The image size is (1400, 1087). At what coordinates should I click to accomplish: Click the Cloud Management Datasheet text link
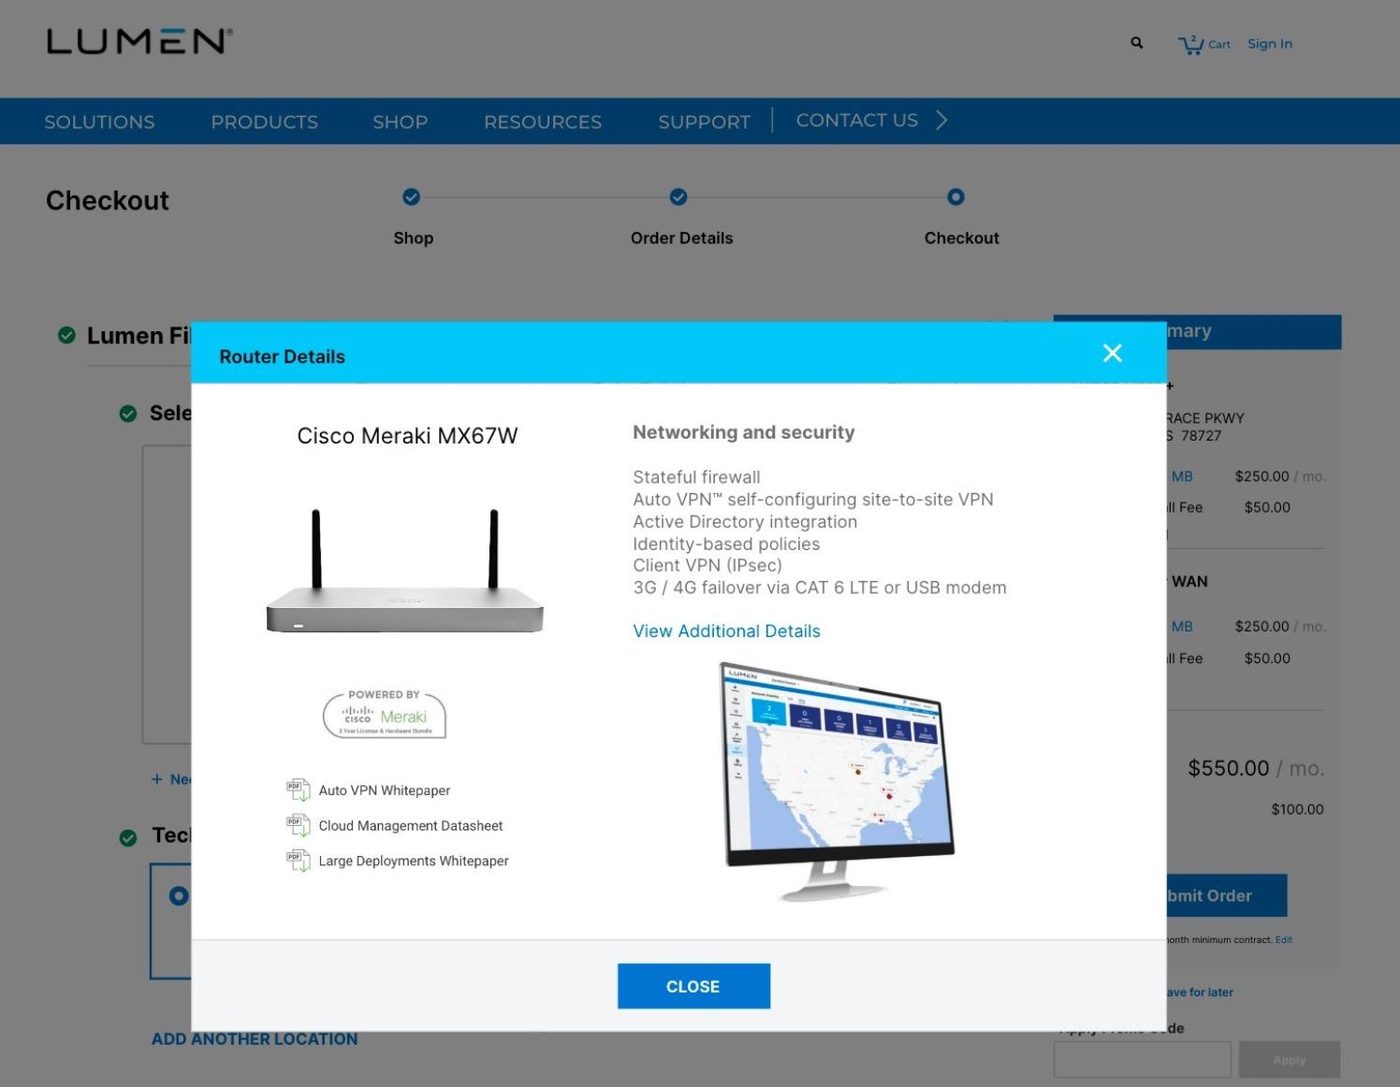pos(410,825)
